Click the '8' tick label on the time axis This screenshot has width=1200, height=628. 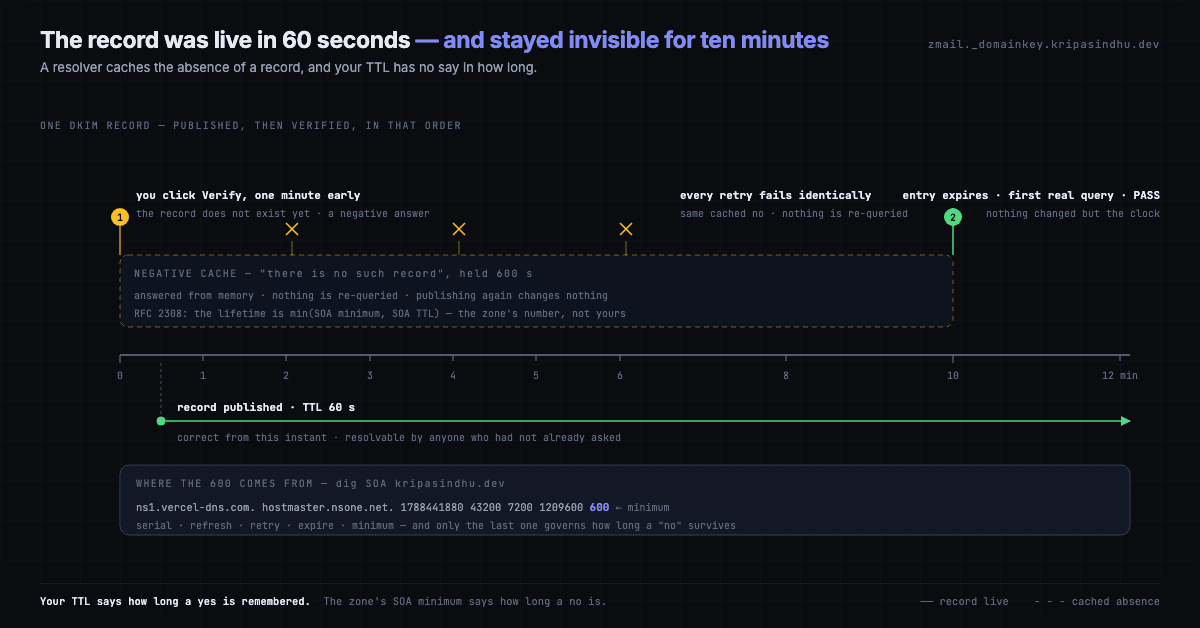click(x=786, y=376)
